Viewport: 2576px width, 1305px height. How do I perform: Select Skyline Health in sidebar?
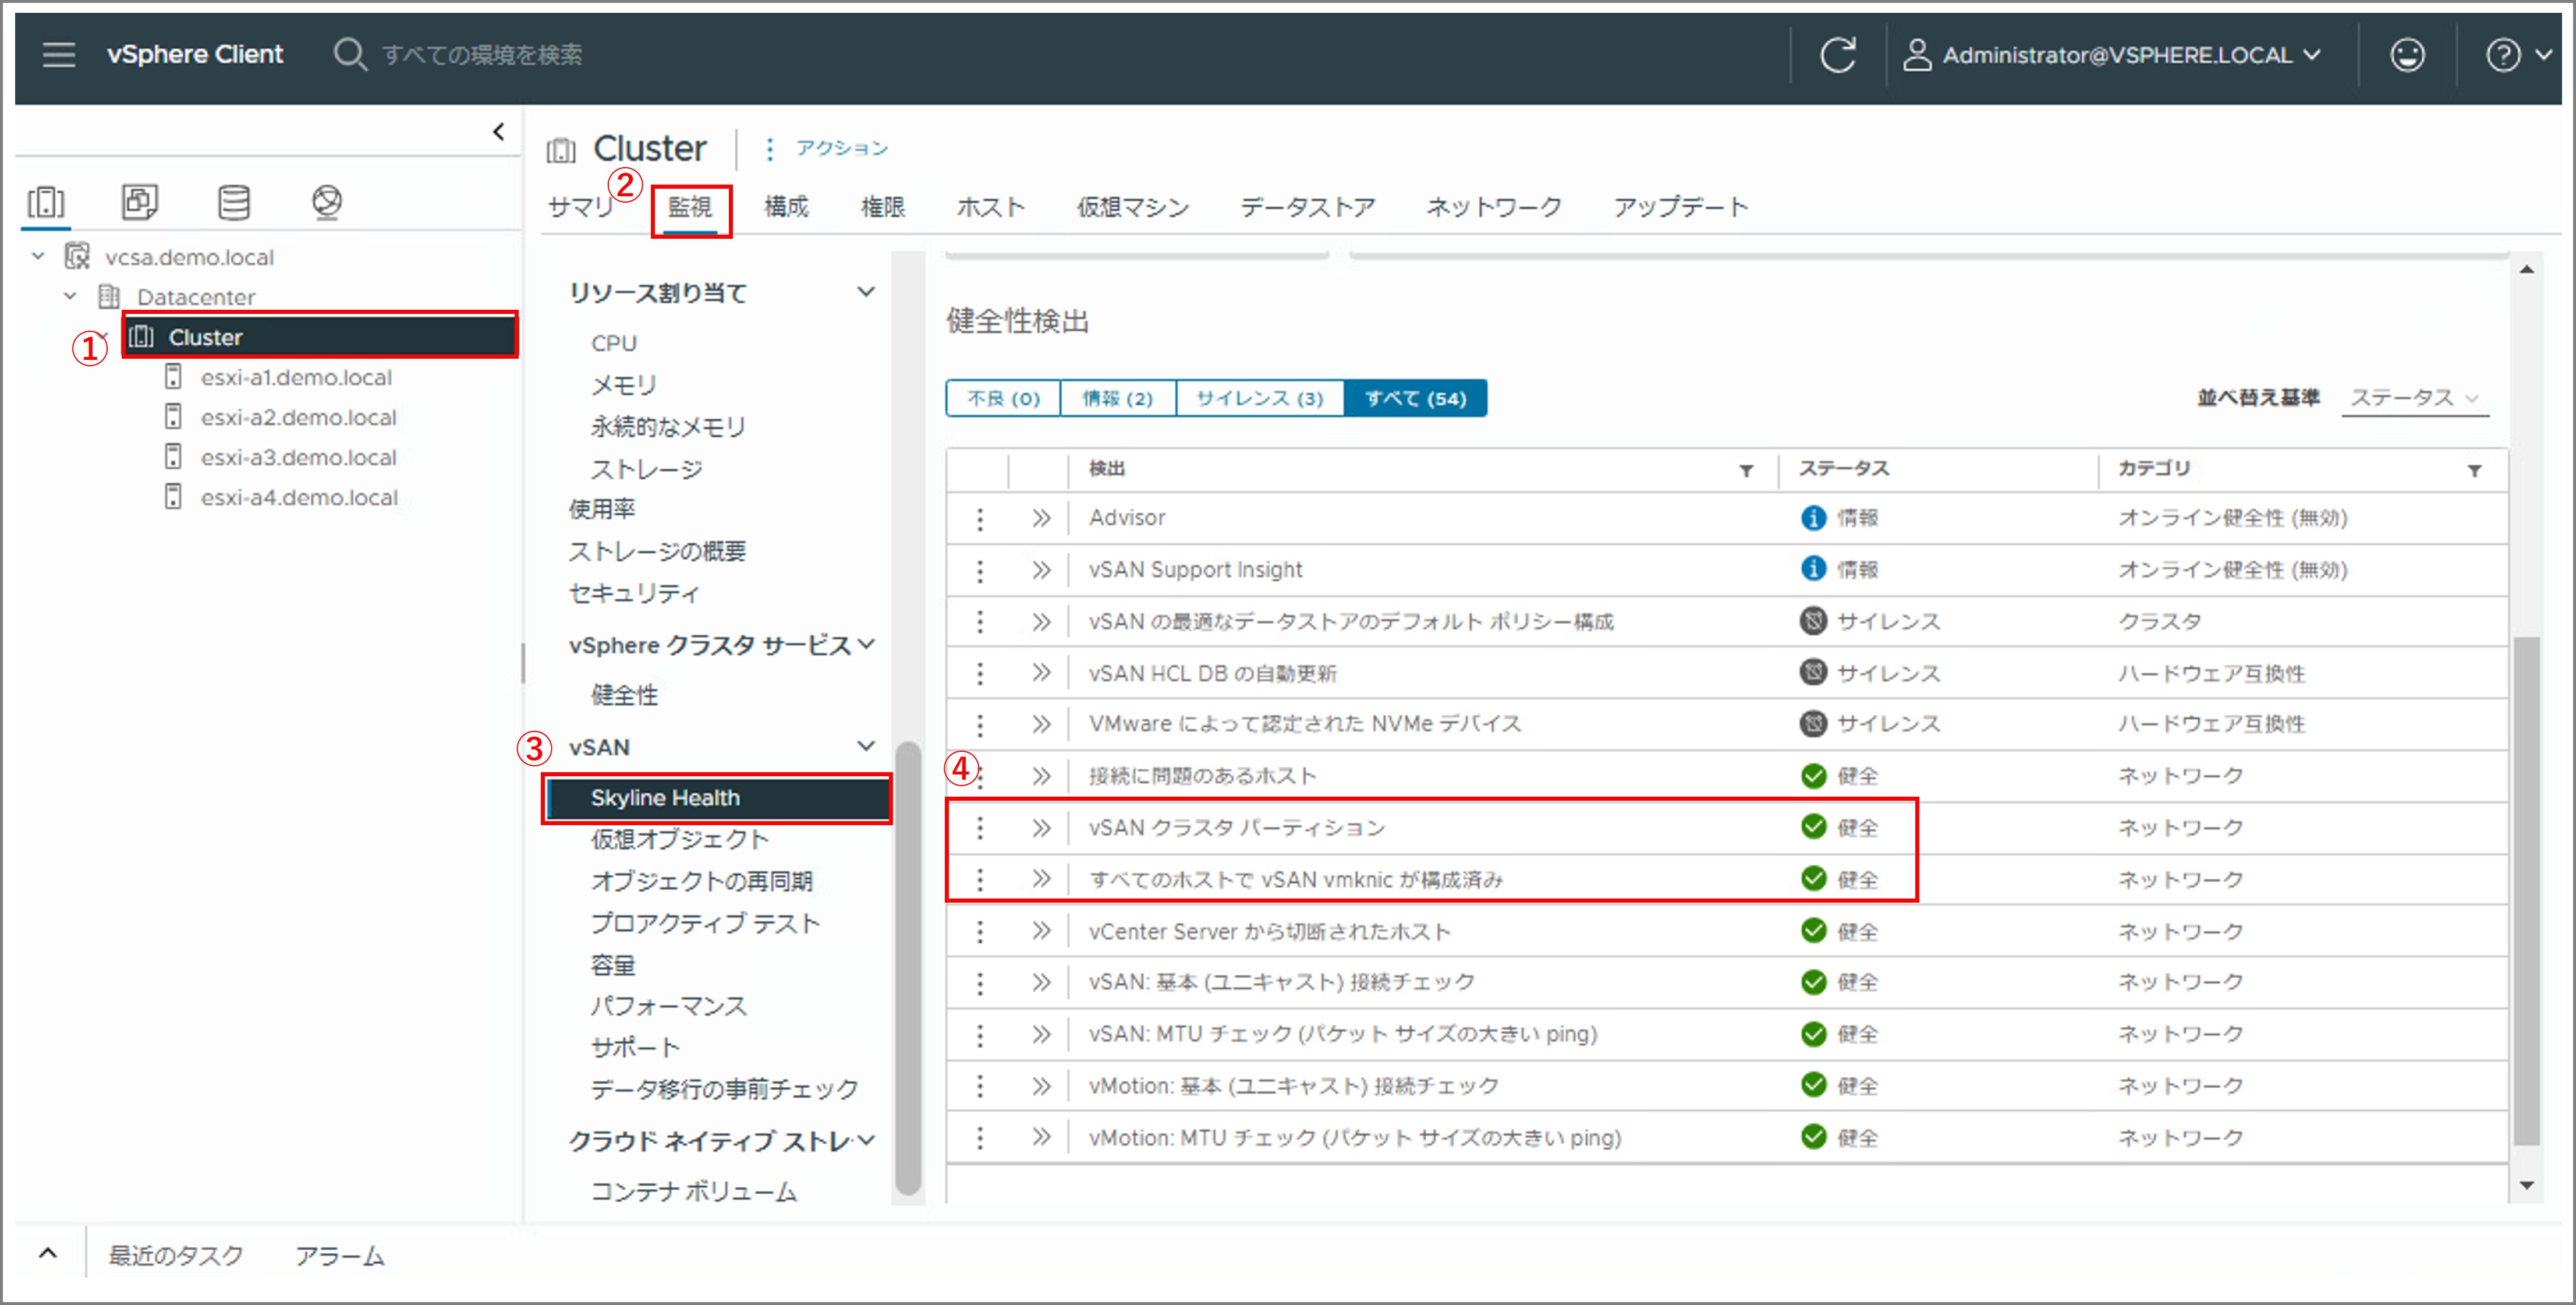coord(717,798)
